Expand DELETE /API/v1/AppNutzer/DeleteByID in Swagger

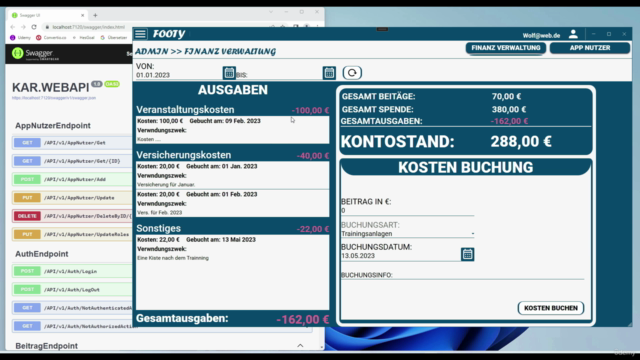[x=72, y=216]
